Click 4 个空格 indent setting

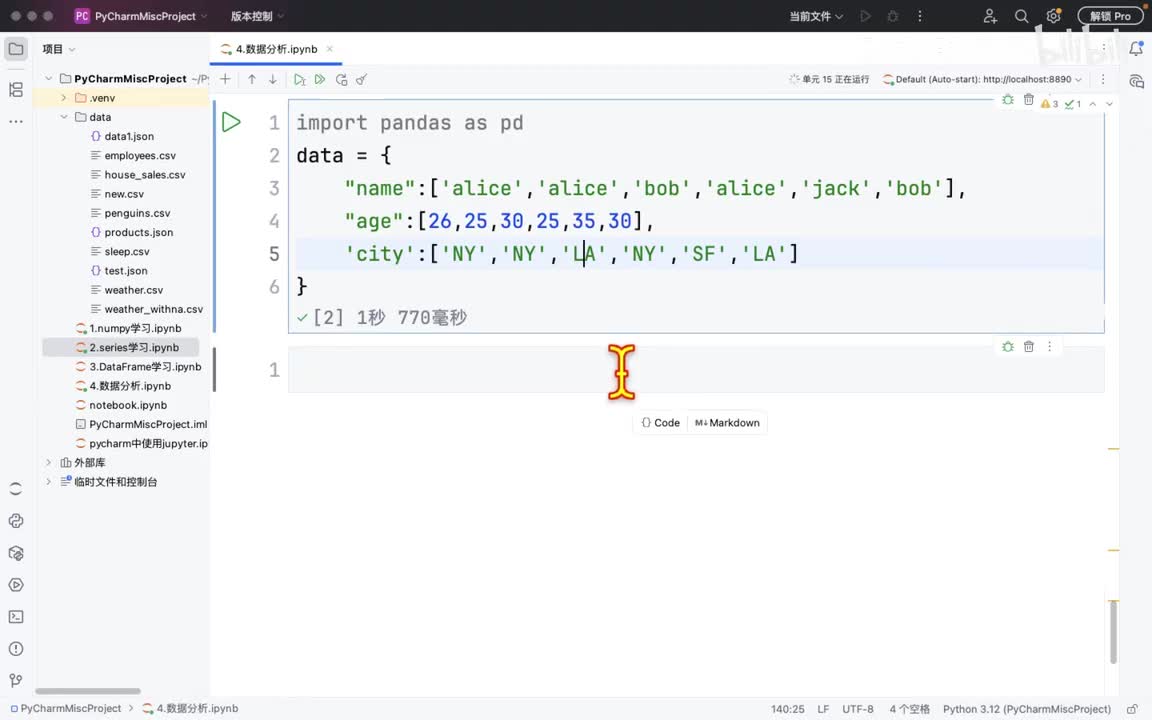(x=910, y=709)
